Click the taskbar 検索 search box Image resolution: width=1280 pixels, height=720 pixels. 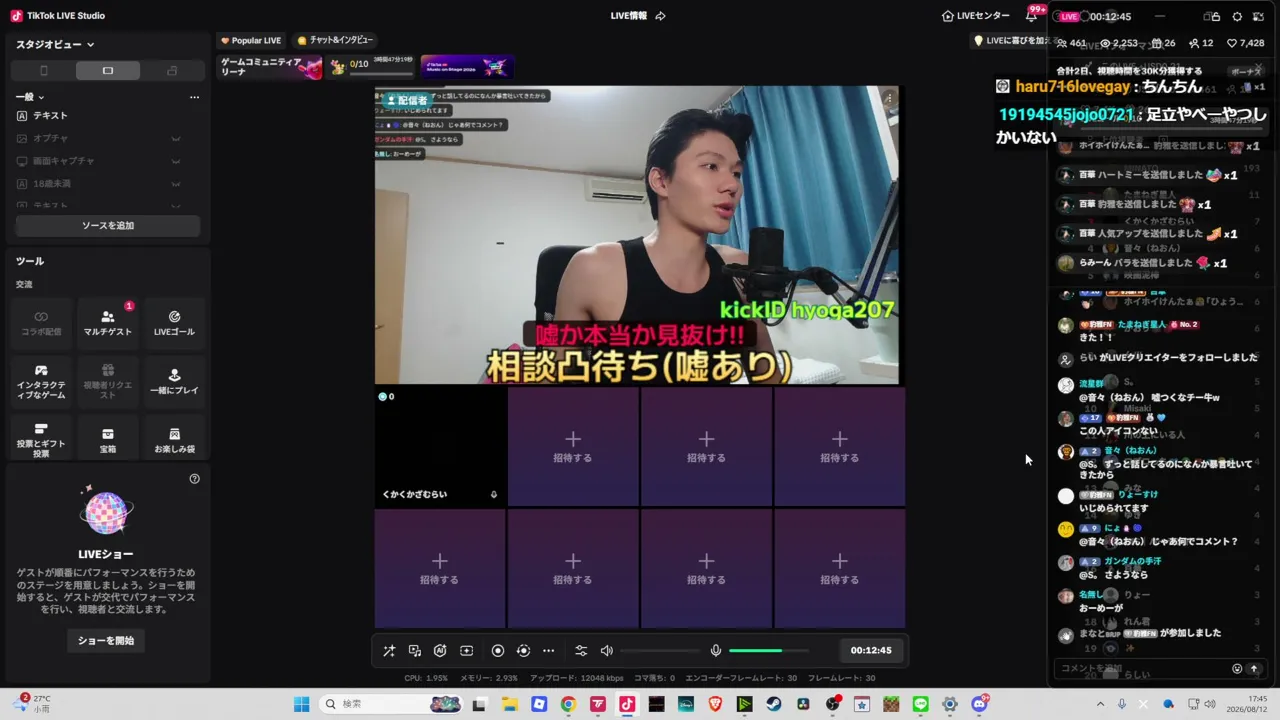coord(392,704)
